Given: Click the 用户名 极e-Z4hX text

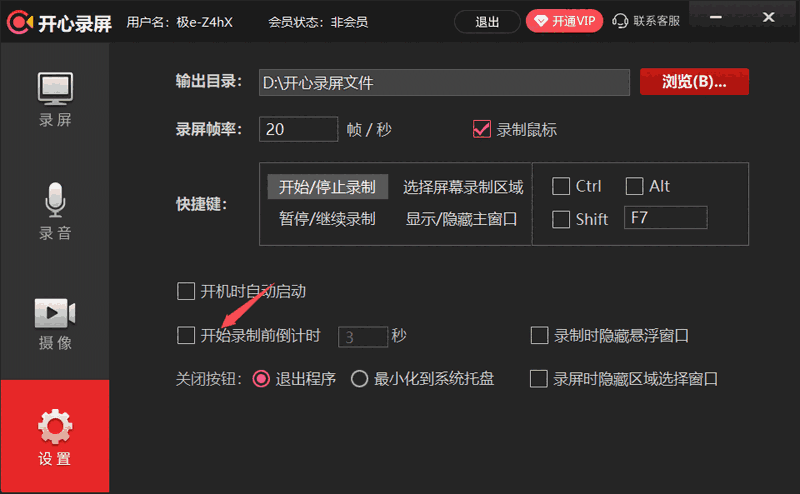Looking at the screenshot, I should [x=180, y=22].
